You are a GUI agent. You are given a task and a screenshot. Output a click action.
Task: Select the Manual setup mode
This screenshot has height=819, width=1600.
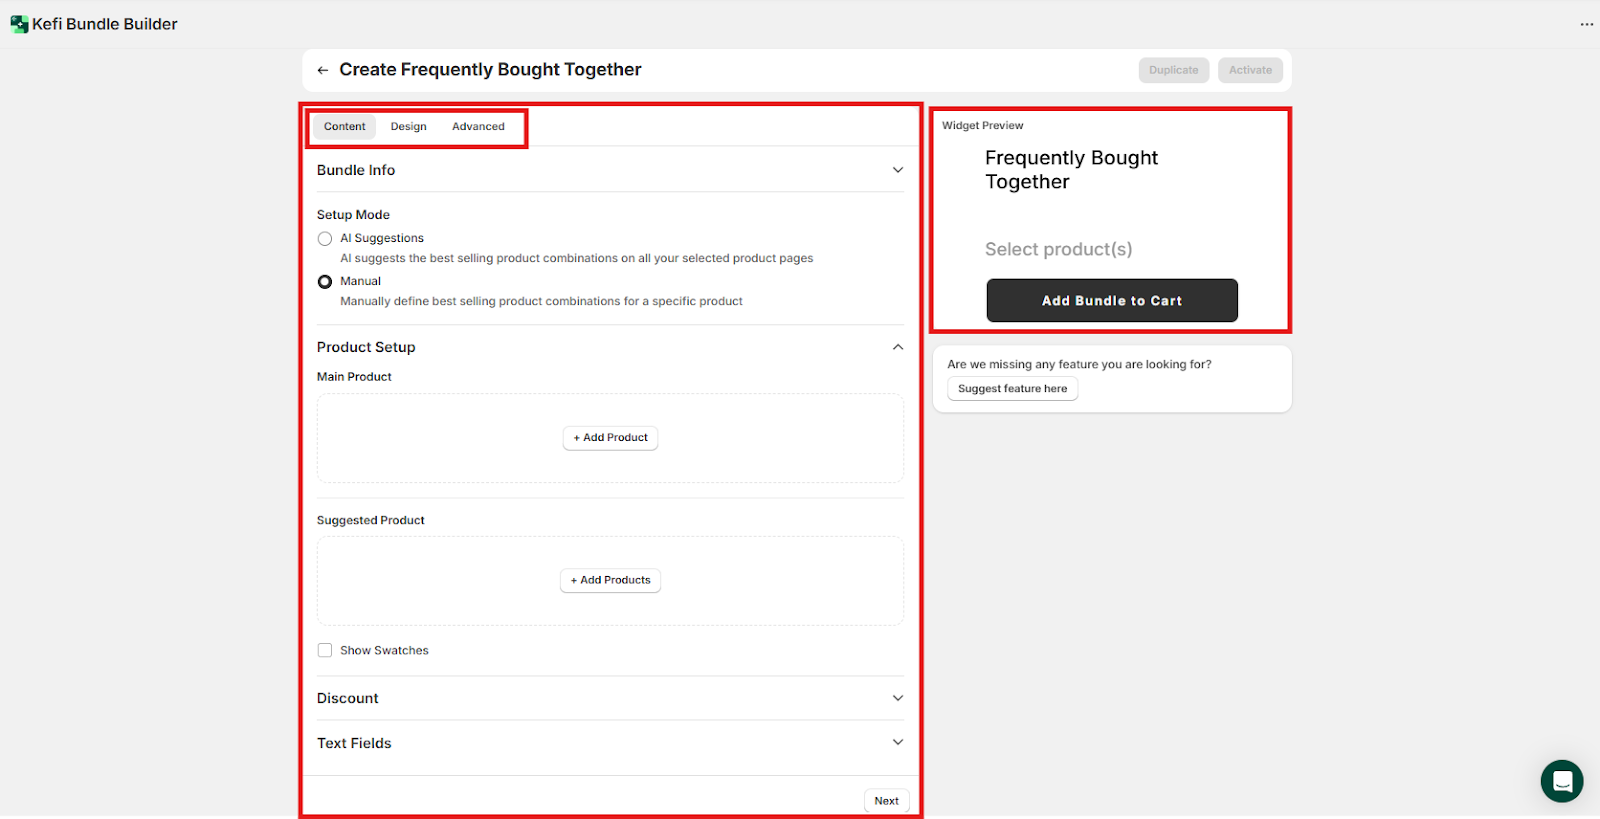click(x=325, y=282)
